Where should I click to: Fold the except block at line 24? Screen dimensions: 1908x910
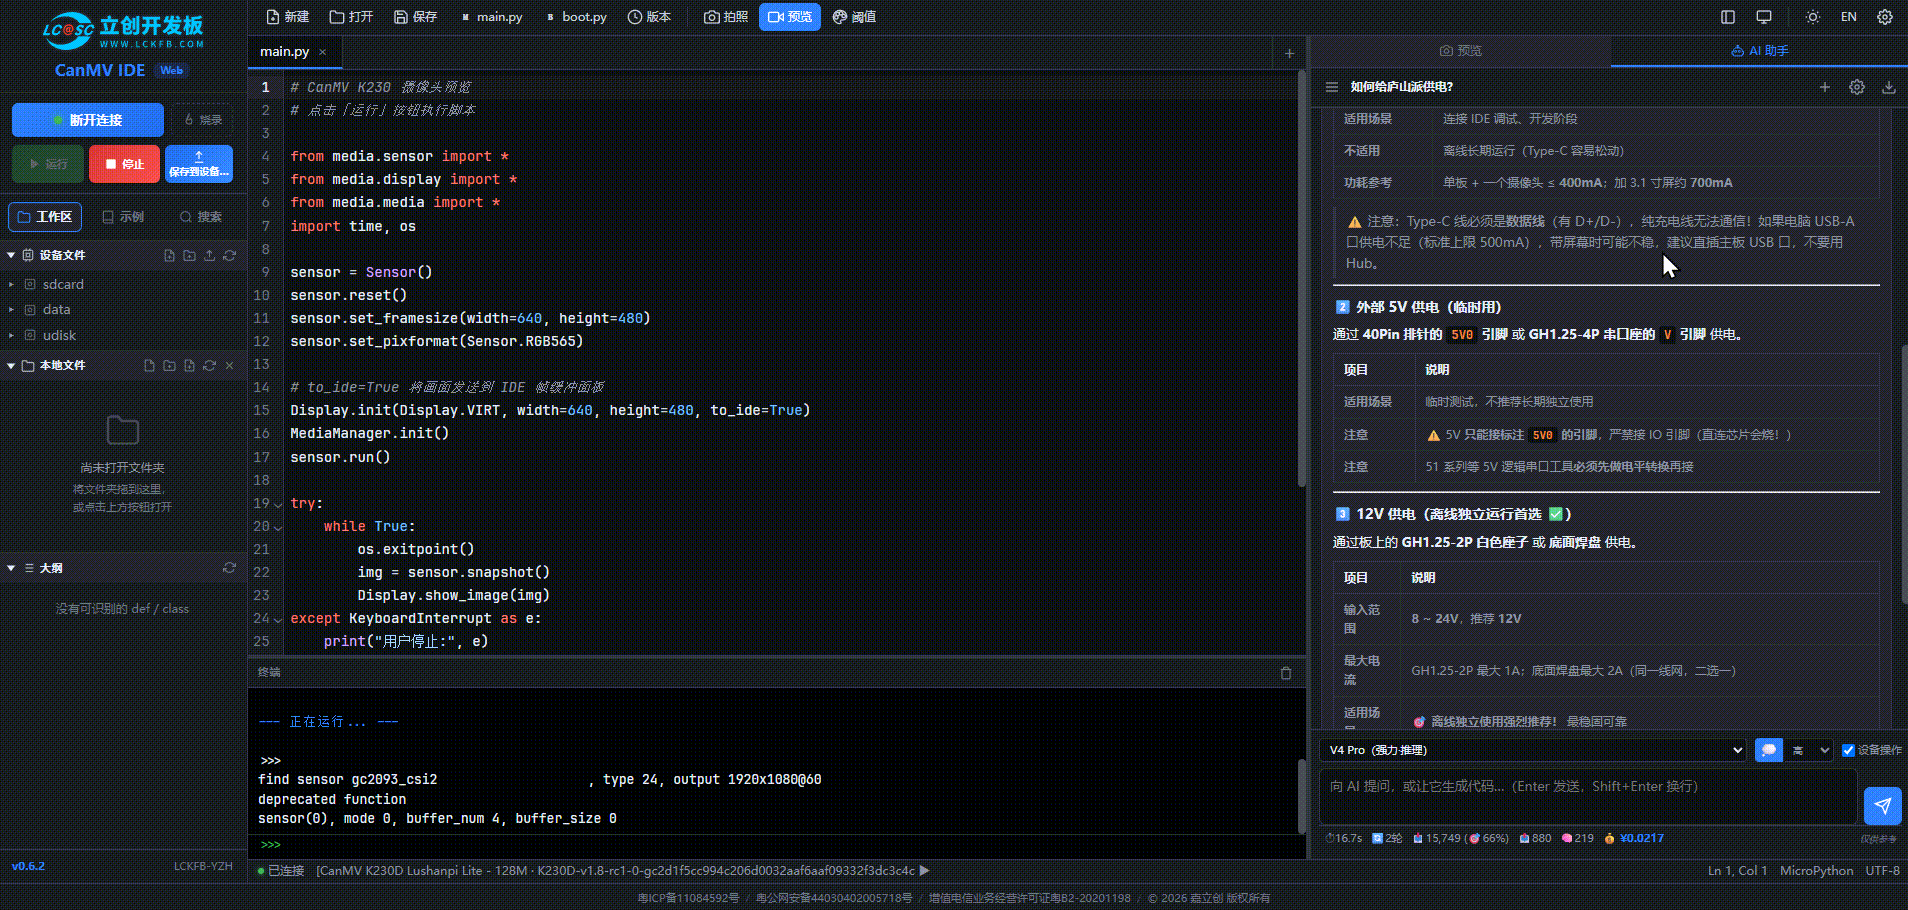pos(278,619)
